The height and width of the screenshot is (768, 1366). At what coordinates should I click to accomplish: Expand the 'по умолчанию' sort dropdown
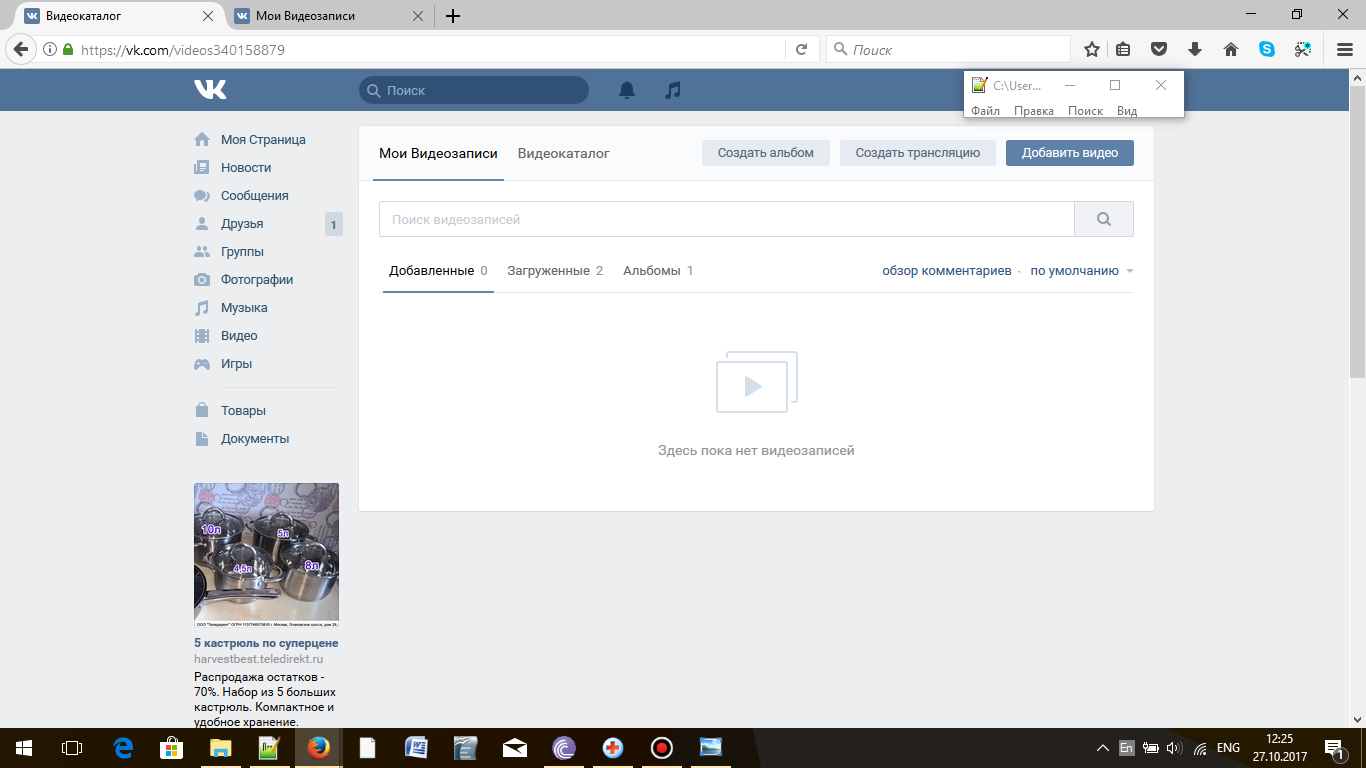tap(1082, 271)
